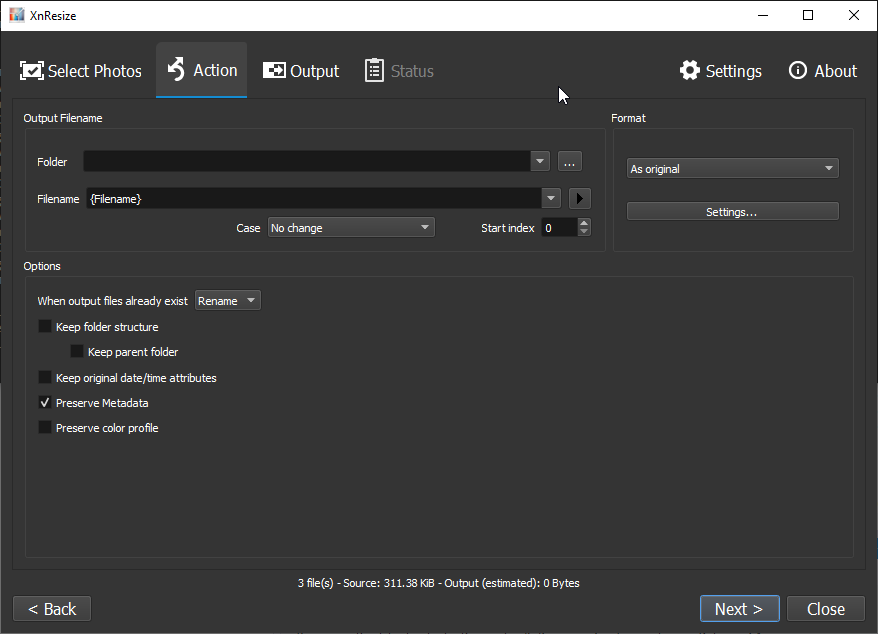Image resolution: width=878 pixels, height=634 pixels.
Task: Uncheck Preserve Metadata
Action: coord(44,402)
